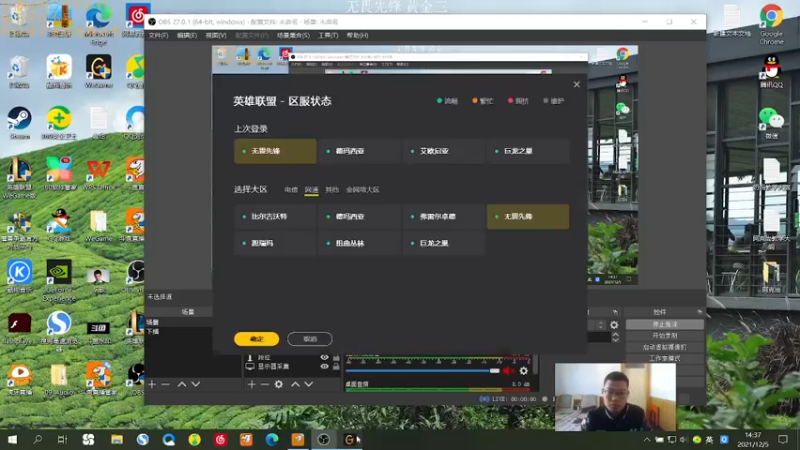Click the 停止推流 button in controls
This screenshot has height=450, width=800.
pos(665,324)
